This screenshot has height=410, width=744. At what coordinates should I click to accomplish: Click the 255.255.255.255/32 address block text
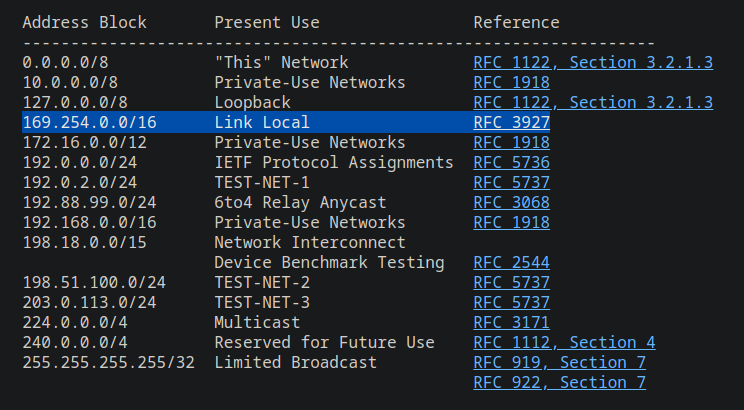(x=109, y=363)
